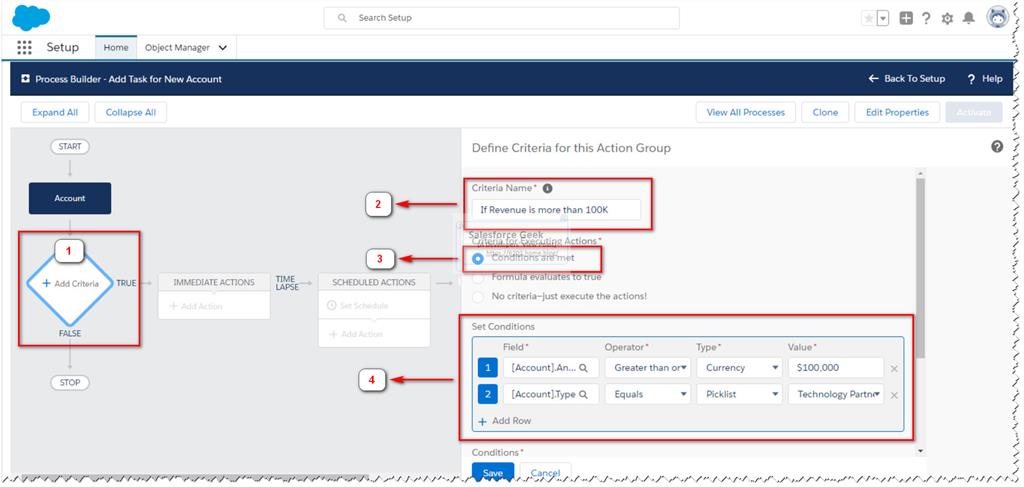Screen dimensions: 1024x487
Task: Click Expand All button
Action: pos(55,112)
